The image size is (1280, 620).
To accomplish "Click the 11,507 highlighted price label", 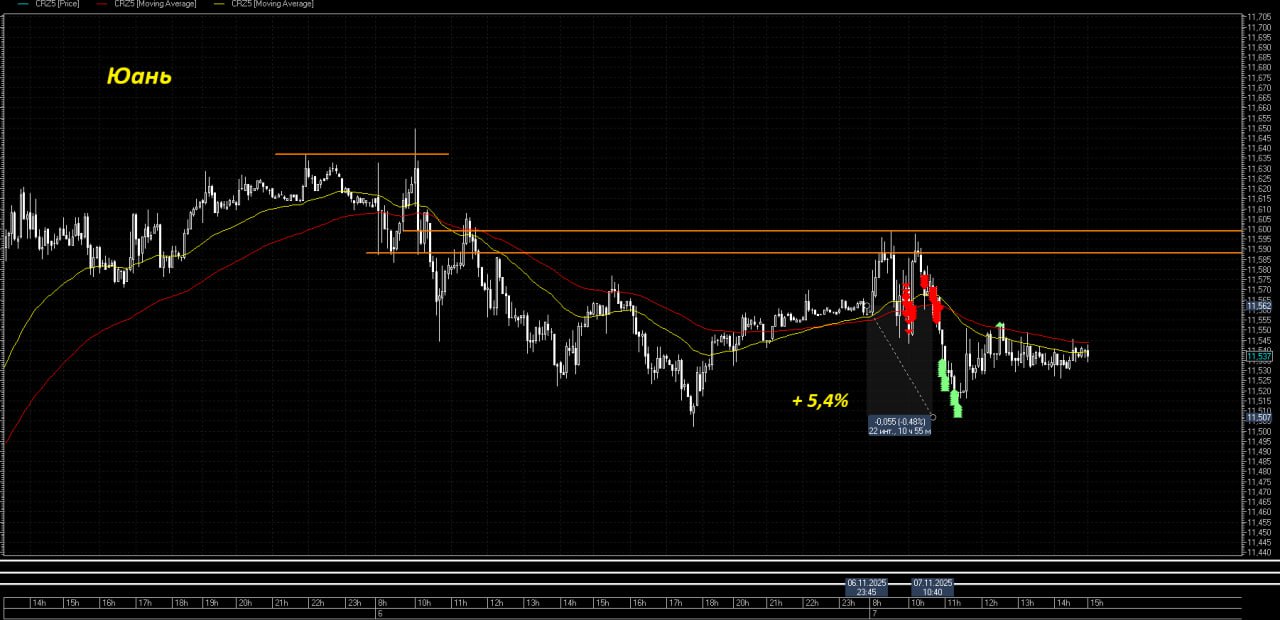I will point(1259,417).
